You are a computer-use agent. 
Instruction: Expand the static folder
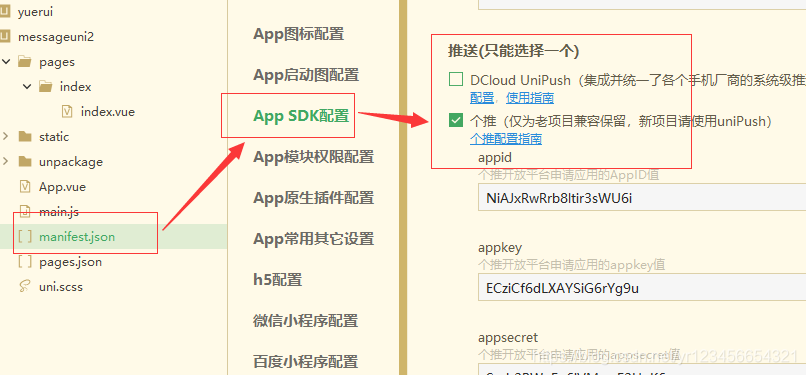[6, 136]
